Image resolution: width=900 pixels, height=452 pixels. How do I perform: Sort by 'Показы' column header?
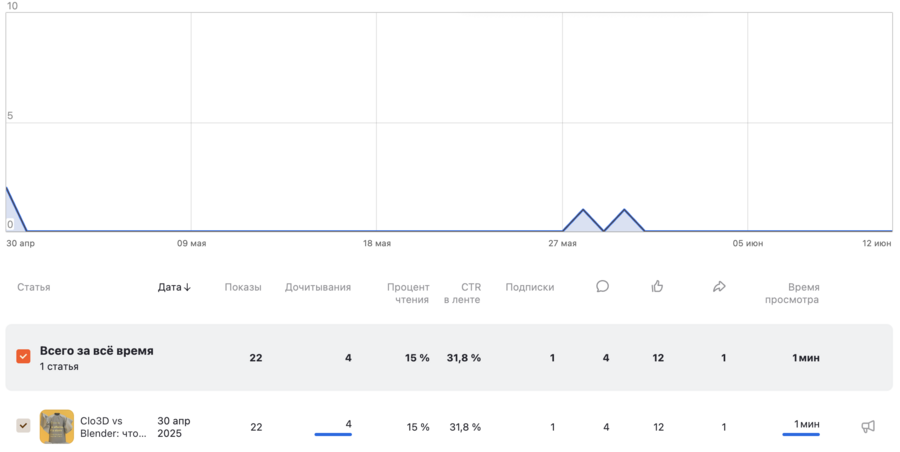click(x=243, y=288)
